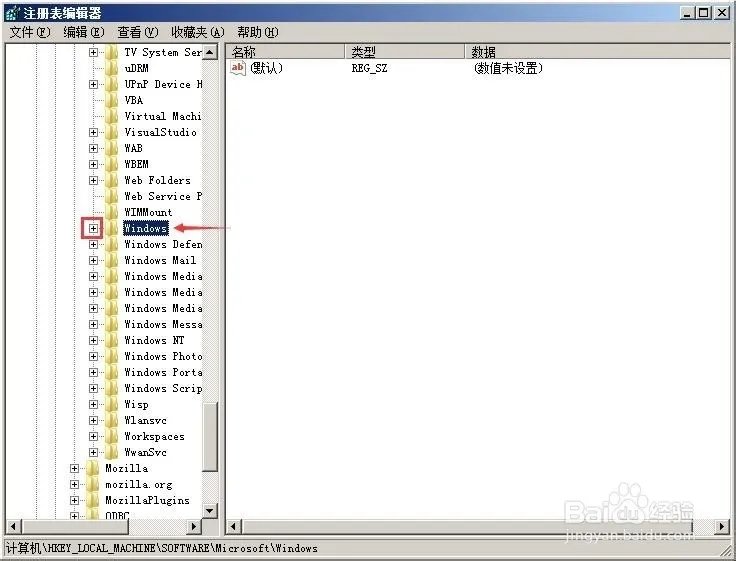Click the Wlansvc folder icon

112,420
